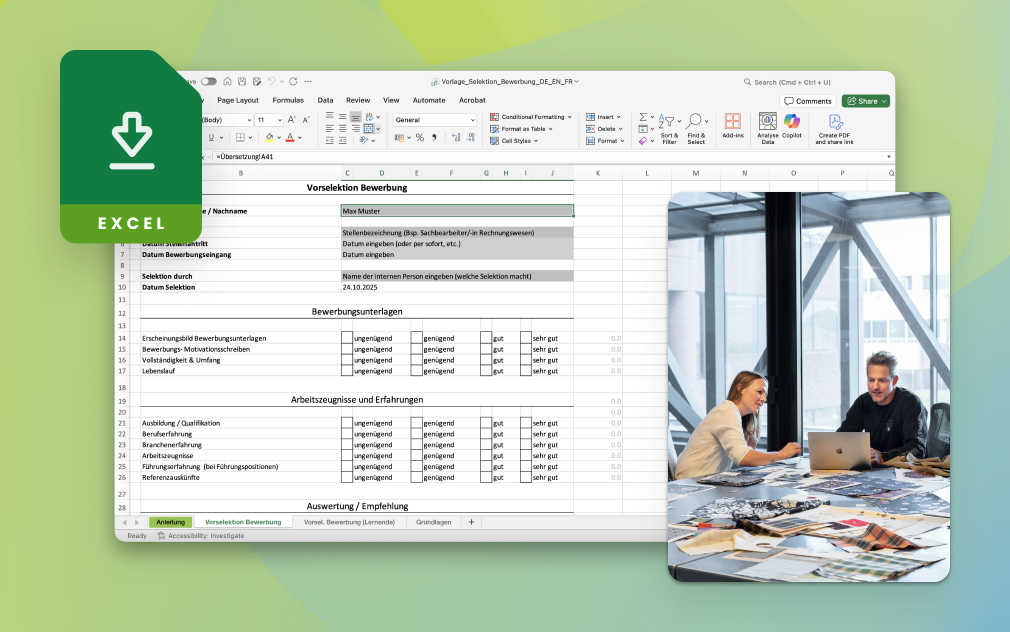The width and height of the screenshot is (1010, 632).
Task: Click the green Share button
Action: [x=866, y=101]
